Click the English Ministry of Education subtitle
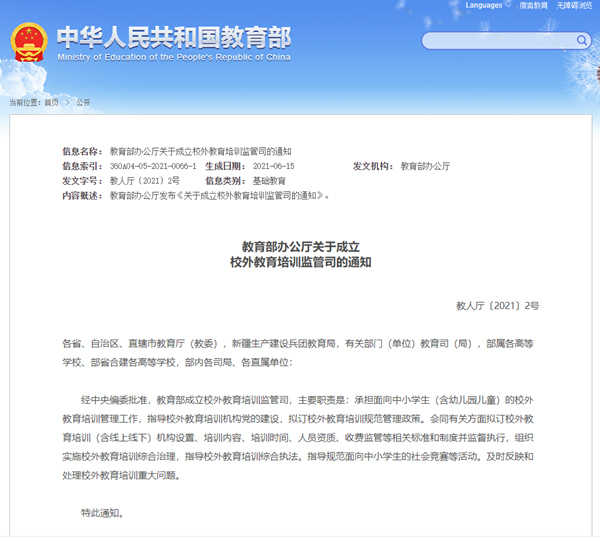 173,57
